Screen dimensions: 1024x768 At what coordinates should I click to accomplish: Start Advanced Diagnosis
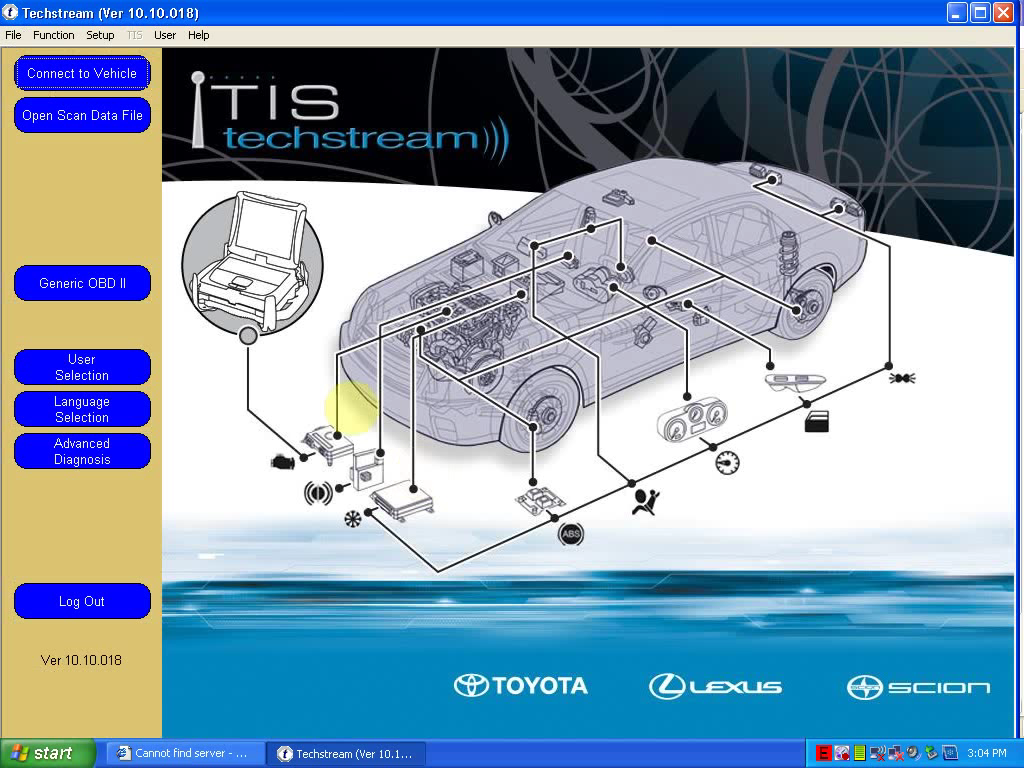tap(82, 451)
